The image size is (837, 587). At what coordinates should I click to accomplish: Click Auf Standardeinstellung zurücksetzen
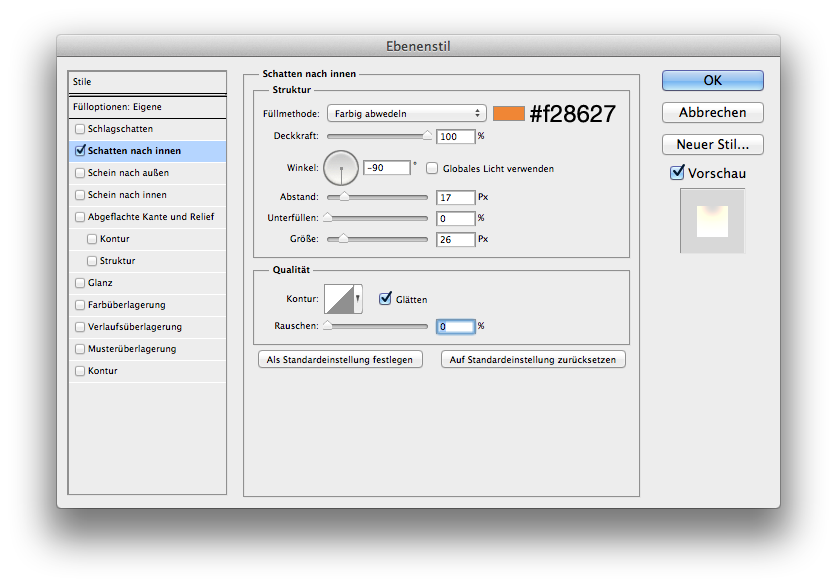[x=533, y=359]
